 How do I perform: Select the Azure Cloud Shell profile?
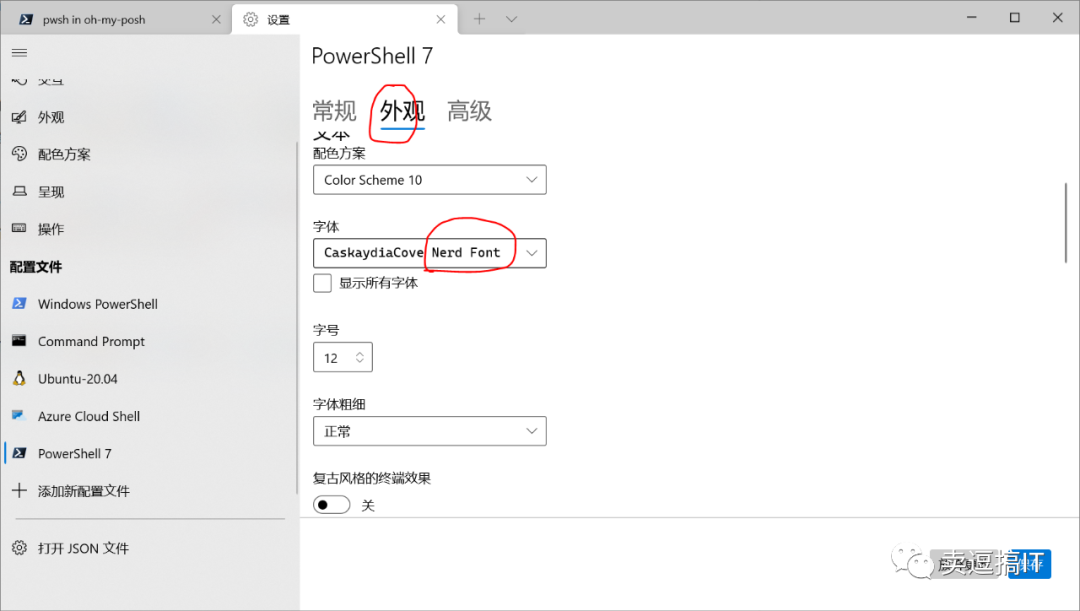point(148,416)
